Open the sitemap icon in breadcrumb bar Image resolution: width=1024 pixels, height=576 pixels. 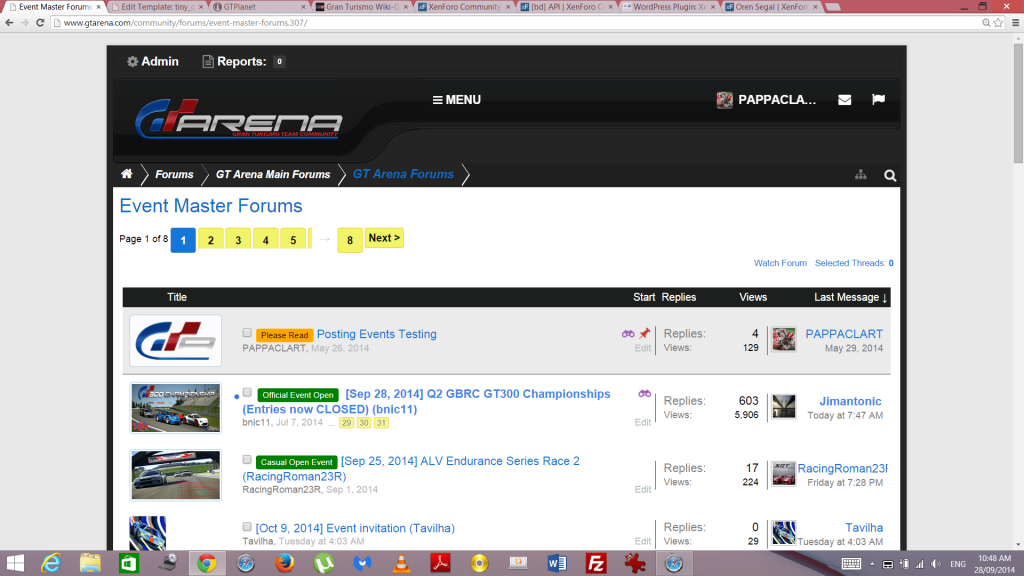(x=861, y=174)
